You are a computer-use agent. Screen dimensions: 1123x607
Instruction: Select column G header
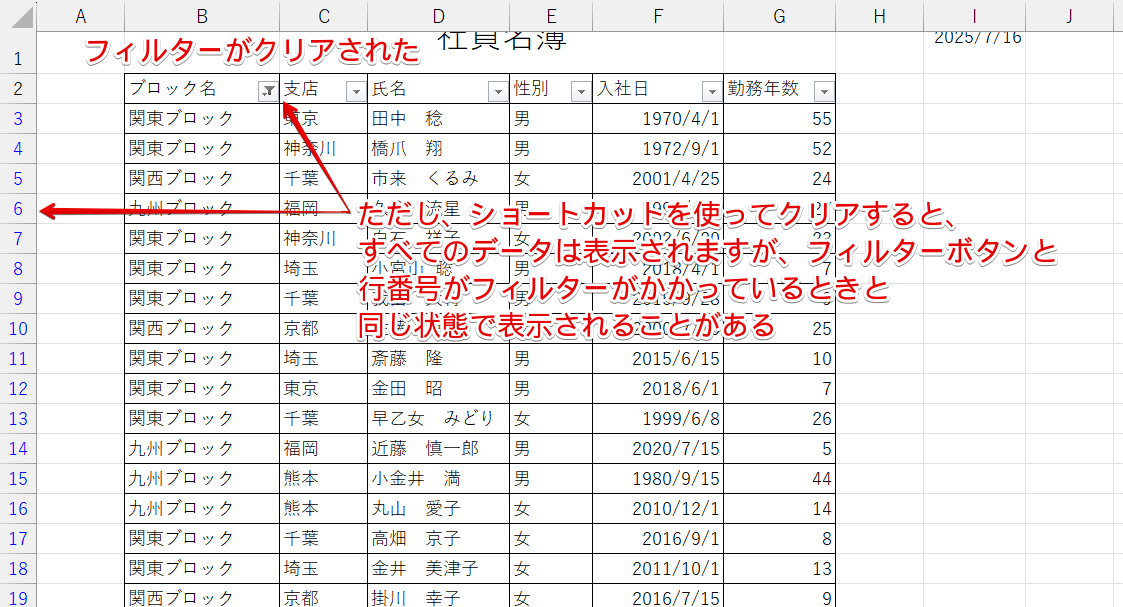point(779,16)
